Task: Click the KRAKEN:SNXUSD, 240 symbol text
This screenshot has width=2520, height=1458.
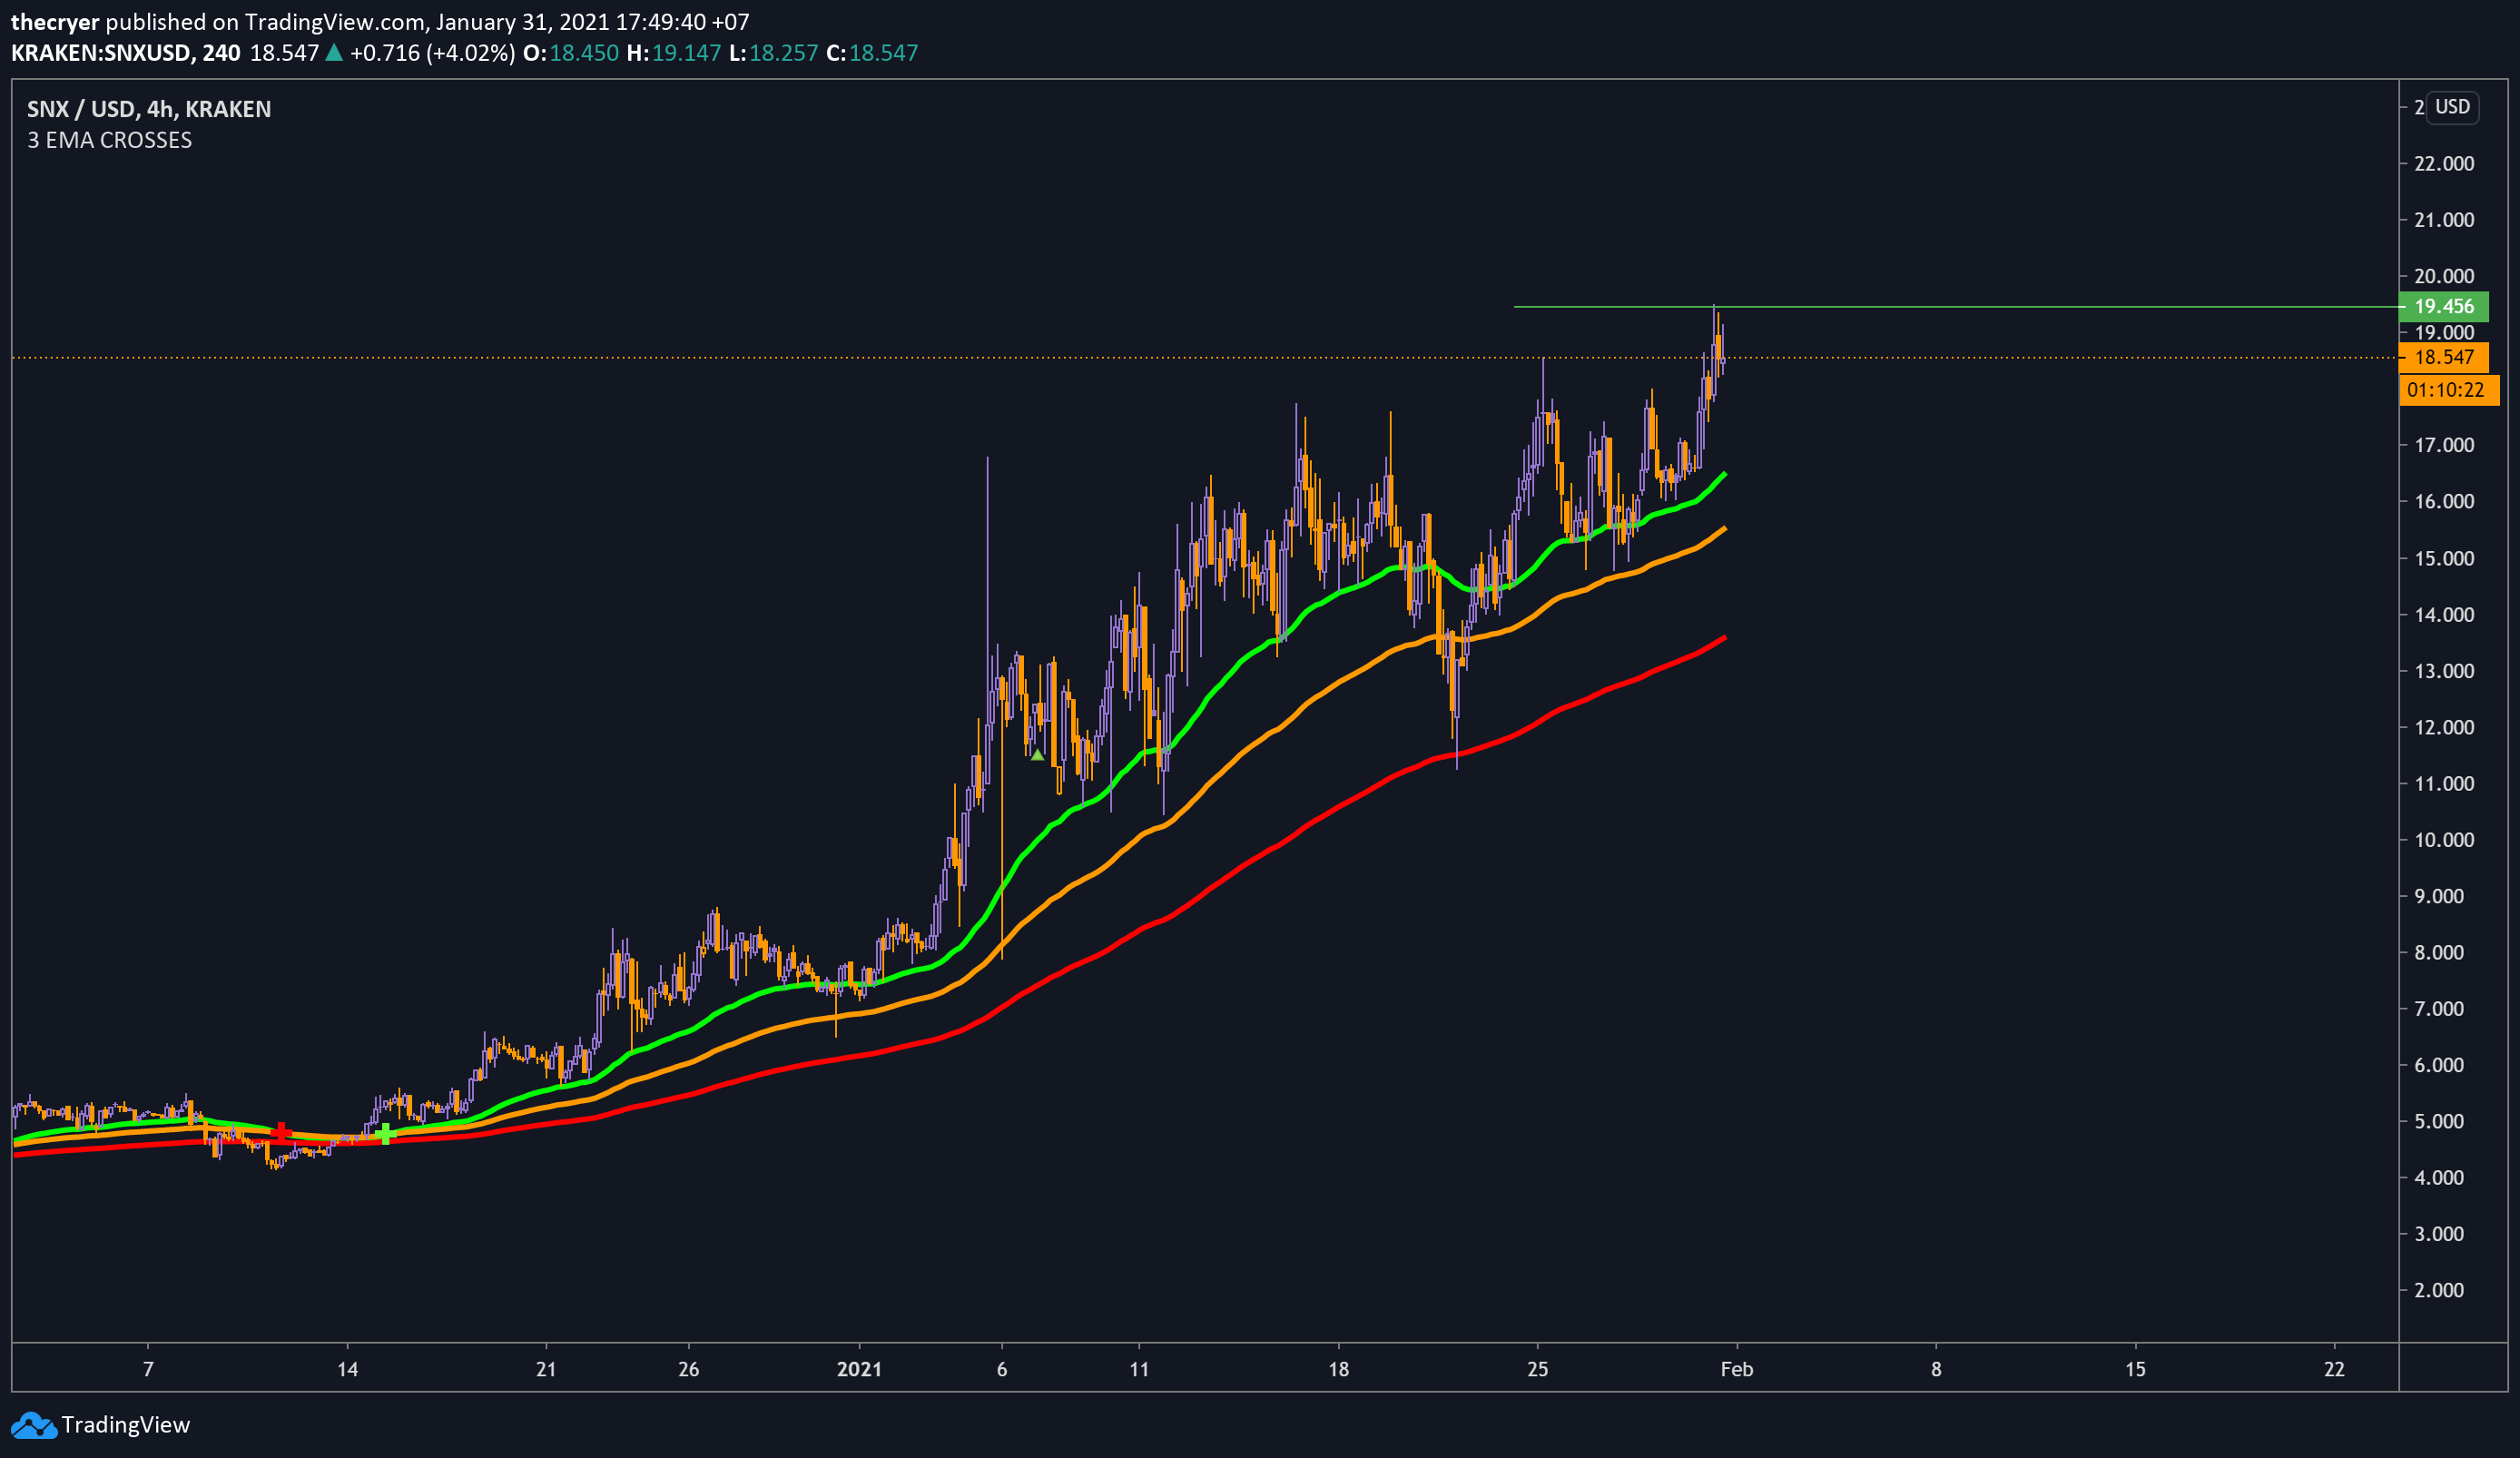Action: tap(126, 53)
